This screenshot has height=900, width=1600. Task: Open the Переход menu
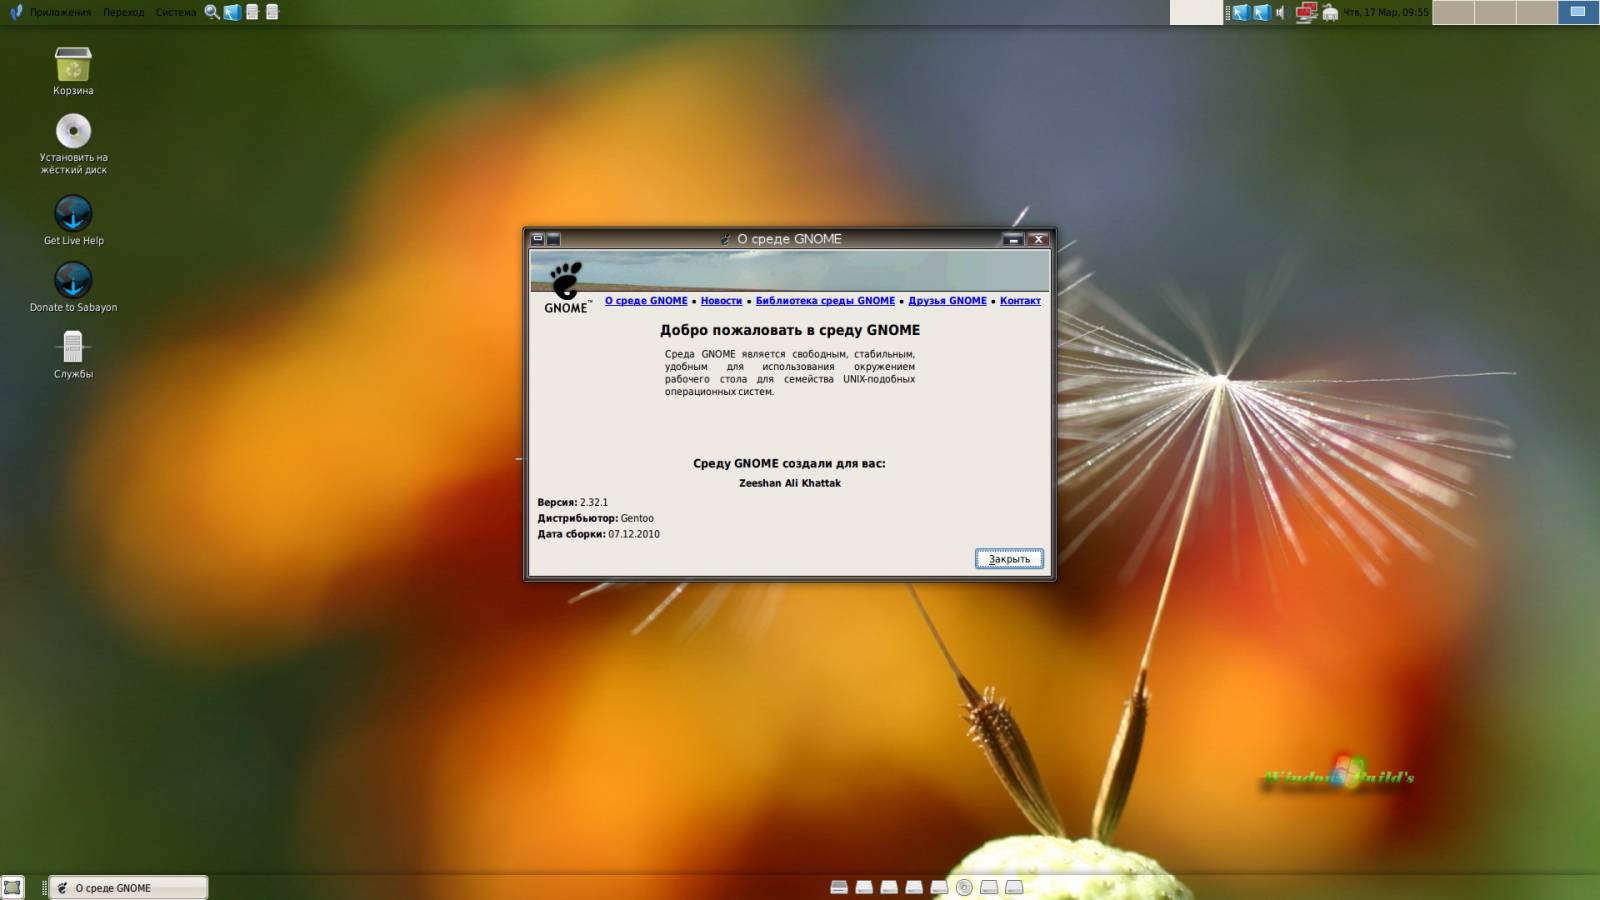click(x=123, y=12)
